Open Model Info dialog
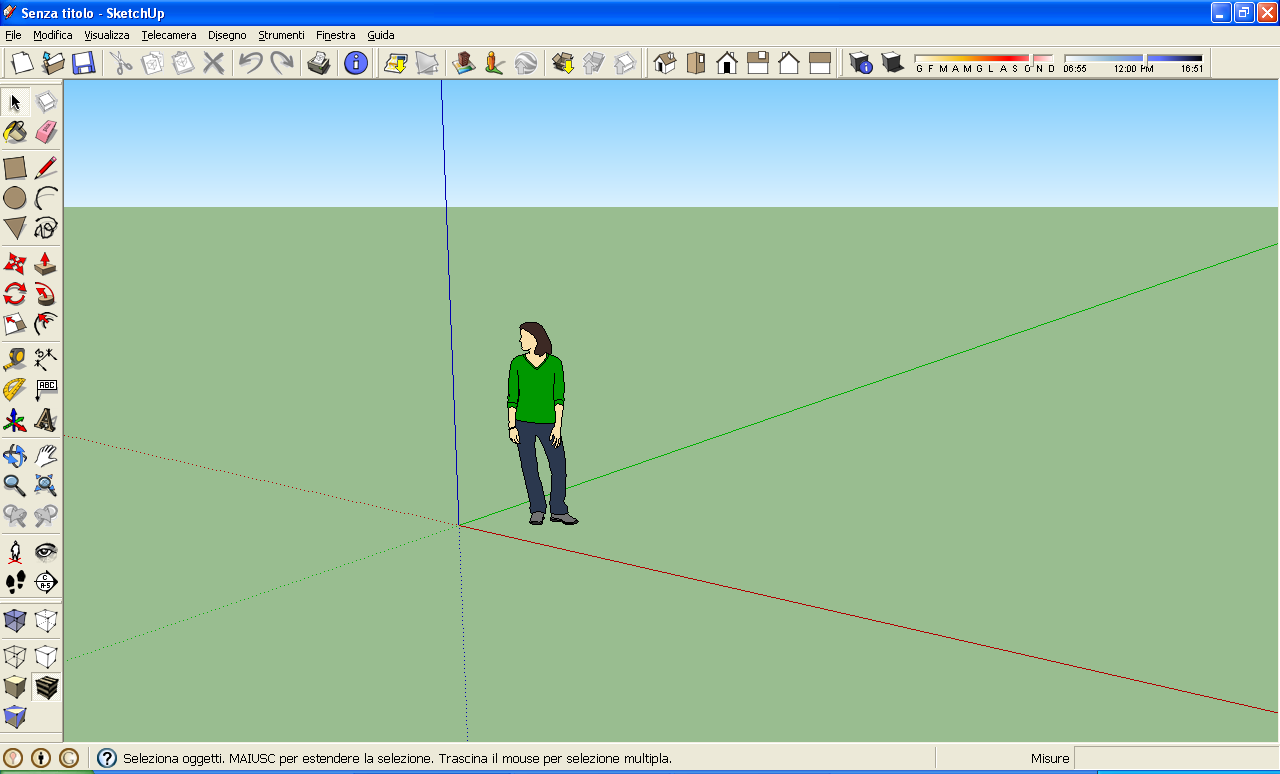This screenshot has height=774, width=1280. [x=356, y=63]
